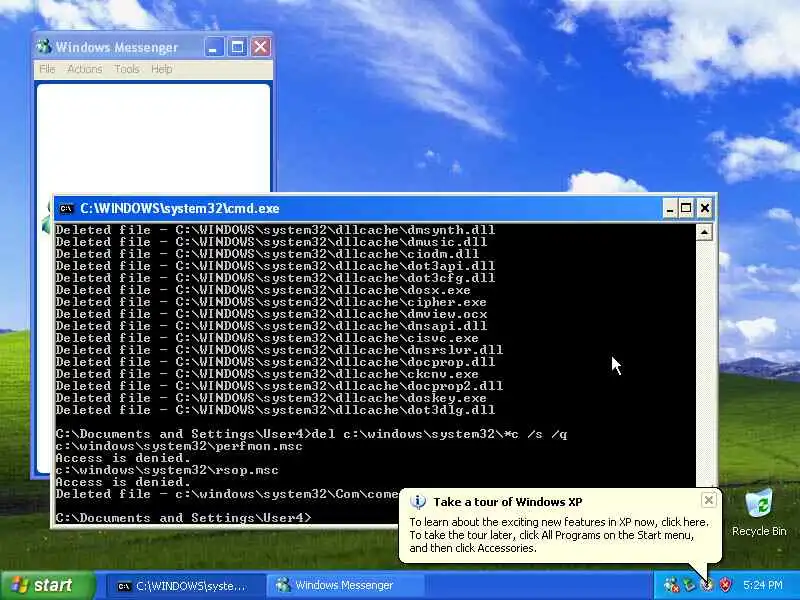Click the white contact area in Windows Messenger

pyautogui.click(x=153, y=138)
